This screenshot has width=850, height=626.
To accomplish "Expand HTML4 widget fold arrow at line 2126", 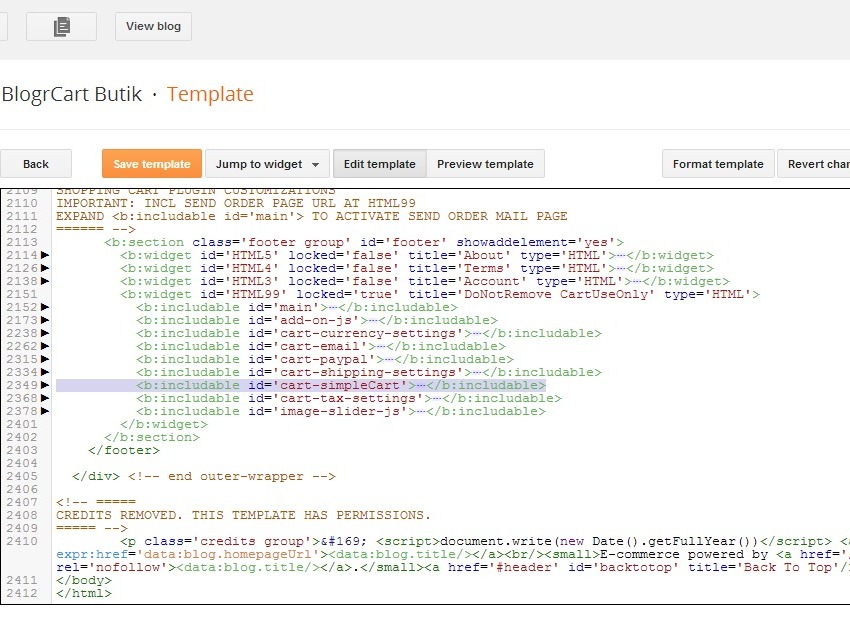I will click(x=45, y=268).
